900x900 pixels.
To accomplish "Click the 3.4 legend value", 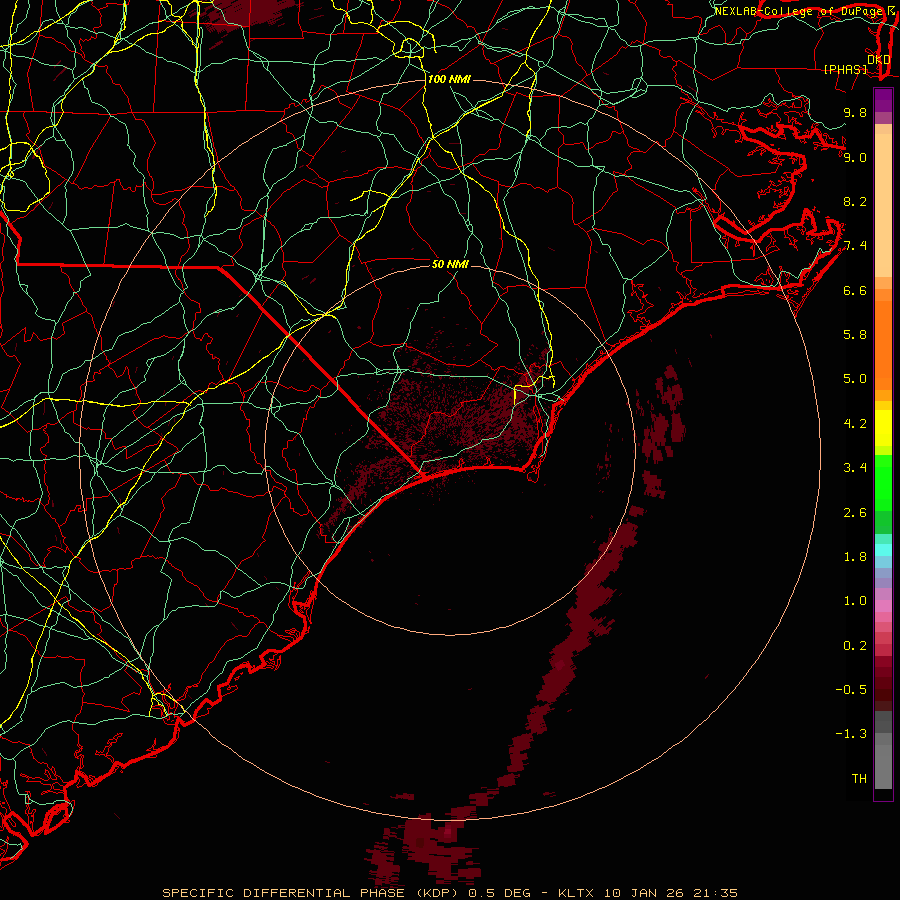I will [x=855, y=468].
